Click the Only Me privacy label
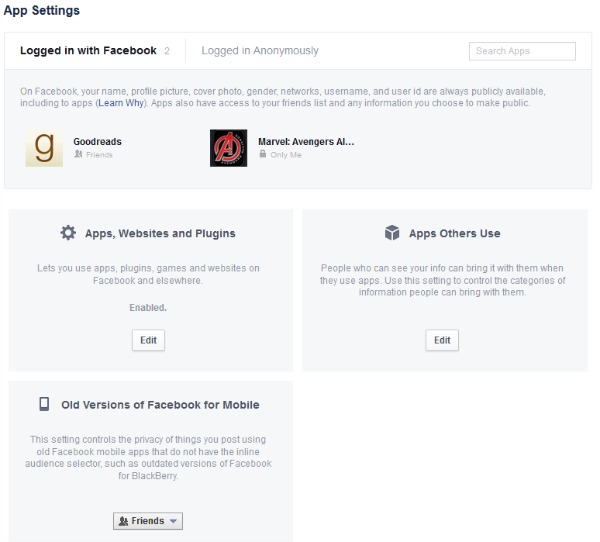600x542 pixels. pos(286,155)
